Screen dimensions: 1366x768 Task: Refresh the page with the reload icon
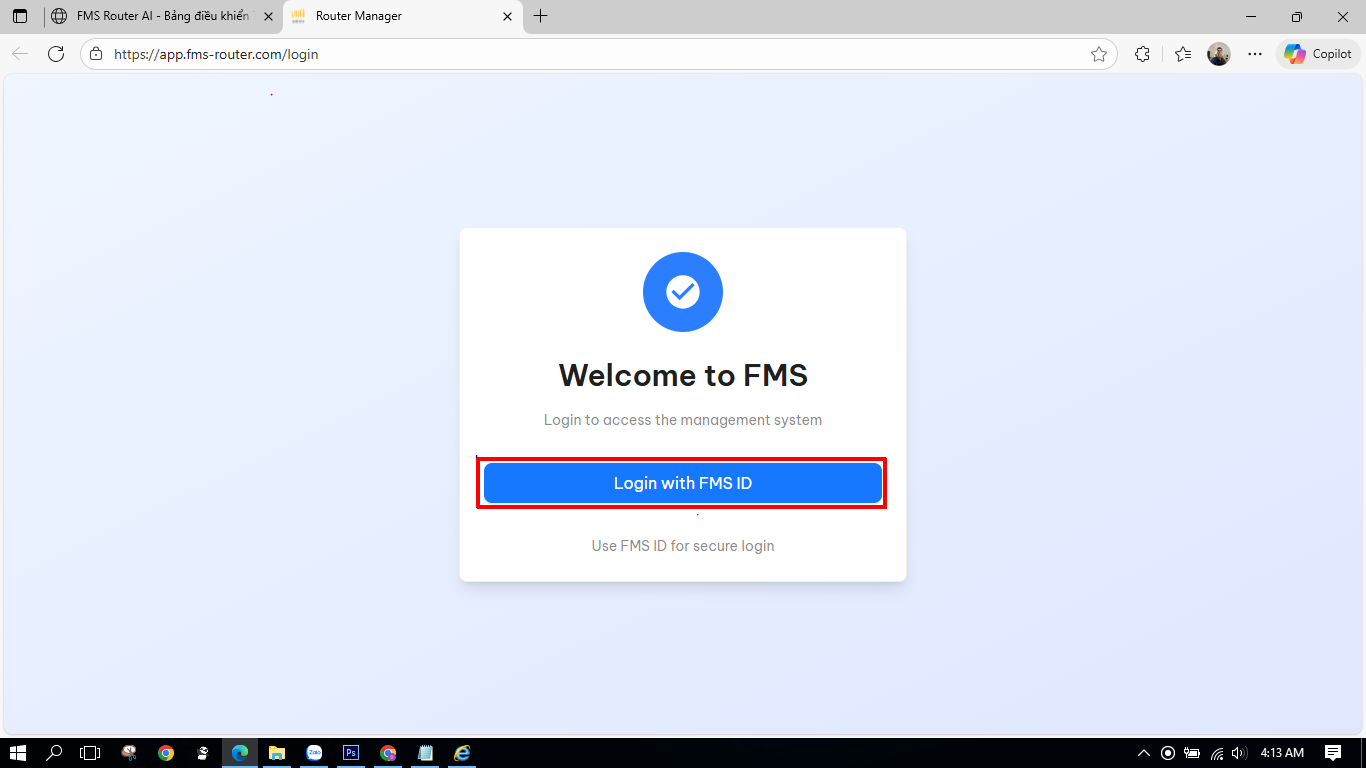[x=56, y=54]
